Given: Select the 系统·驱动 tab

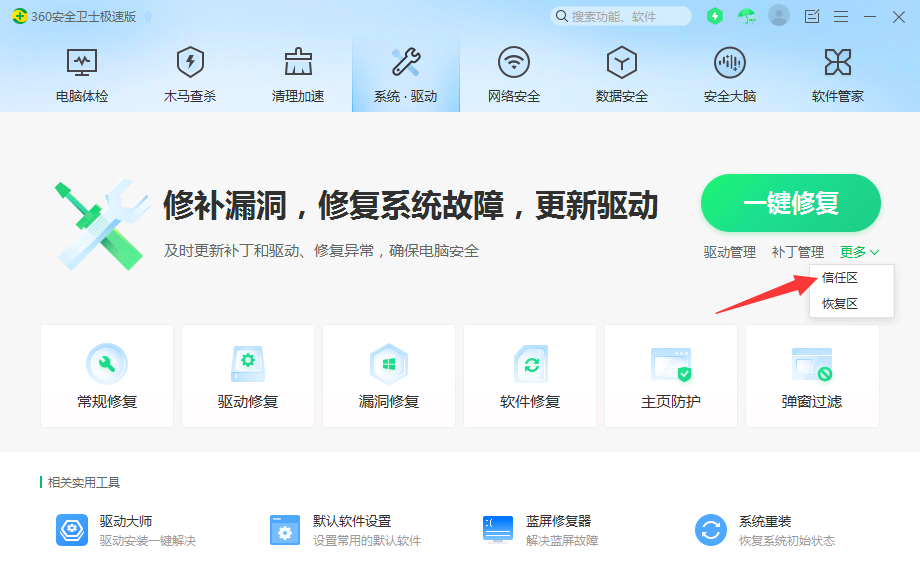Looking at the screenshot, I should click(405, 75).
